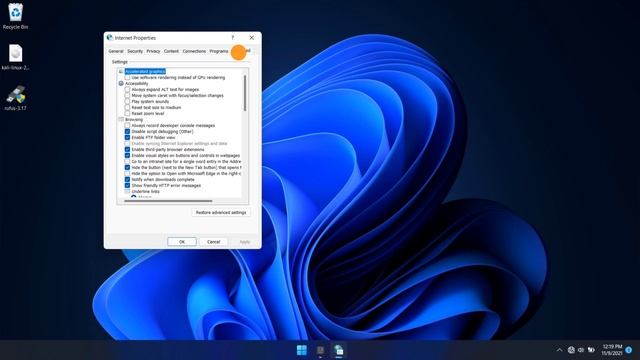Switch to the Security tab
This screenshot has width=640, height=360.
coord(135,51)
